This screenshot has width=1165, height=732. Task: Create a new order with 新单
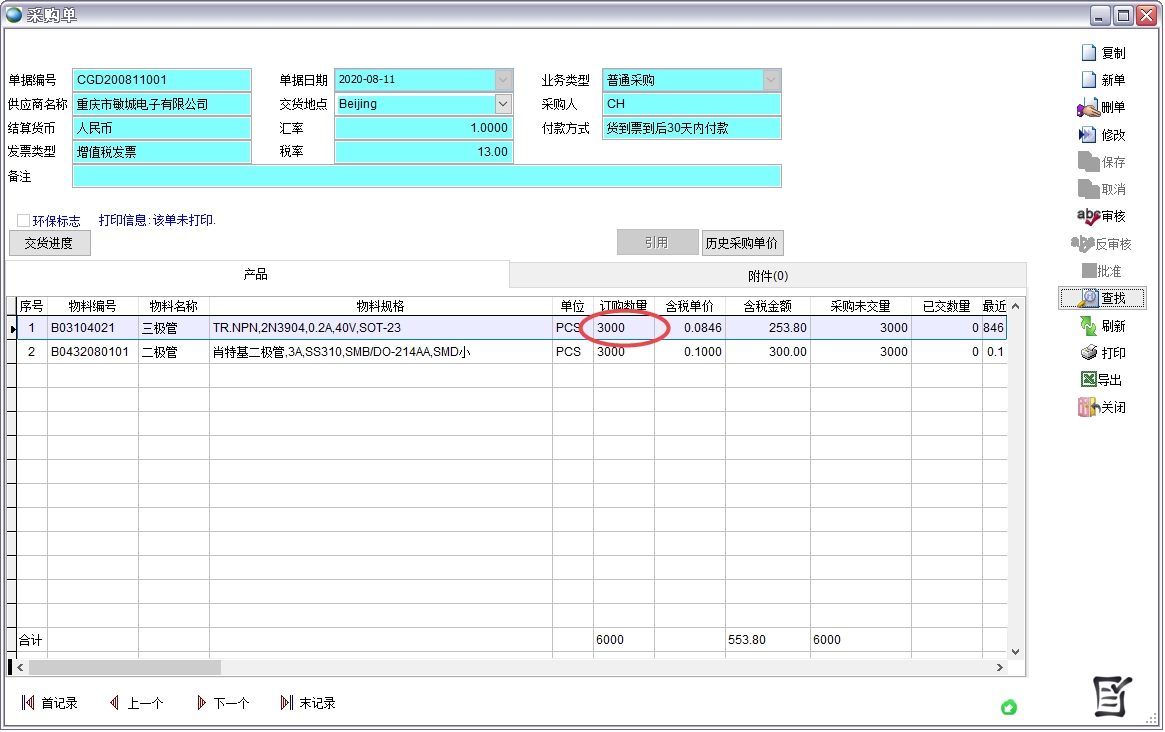(x=1089, y=80)
